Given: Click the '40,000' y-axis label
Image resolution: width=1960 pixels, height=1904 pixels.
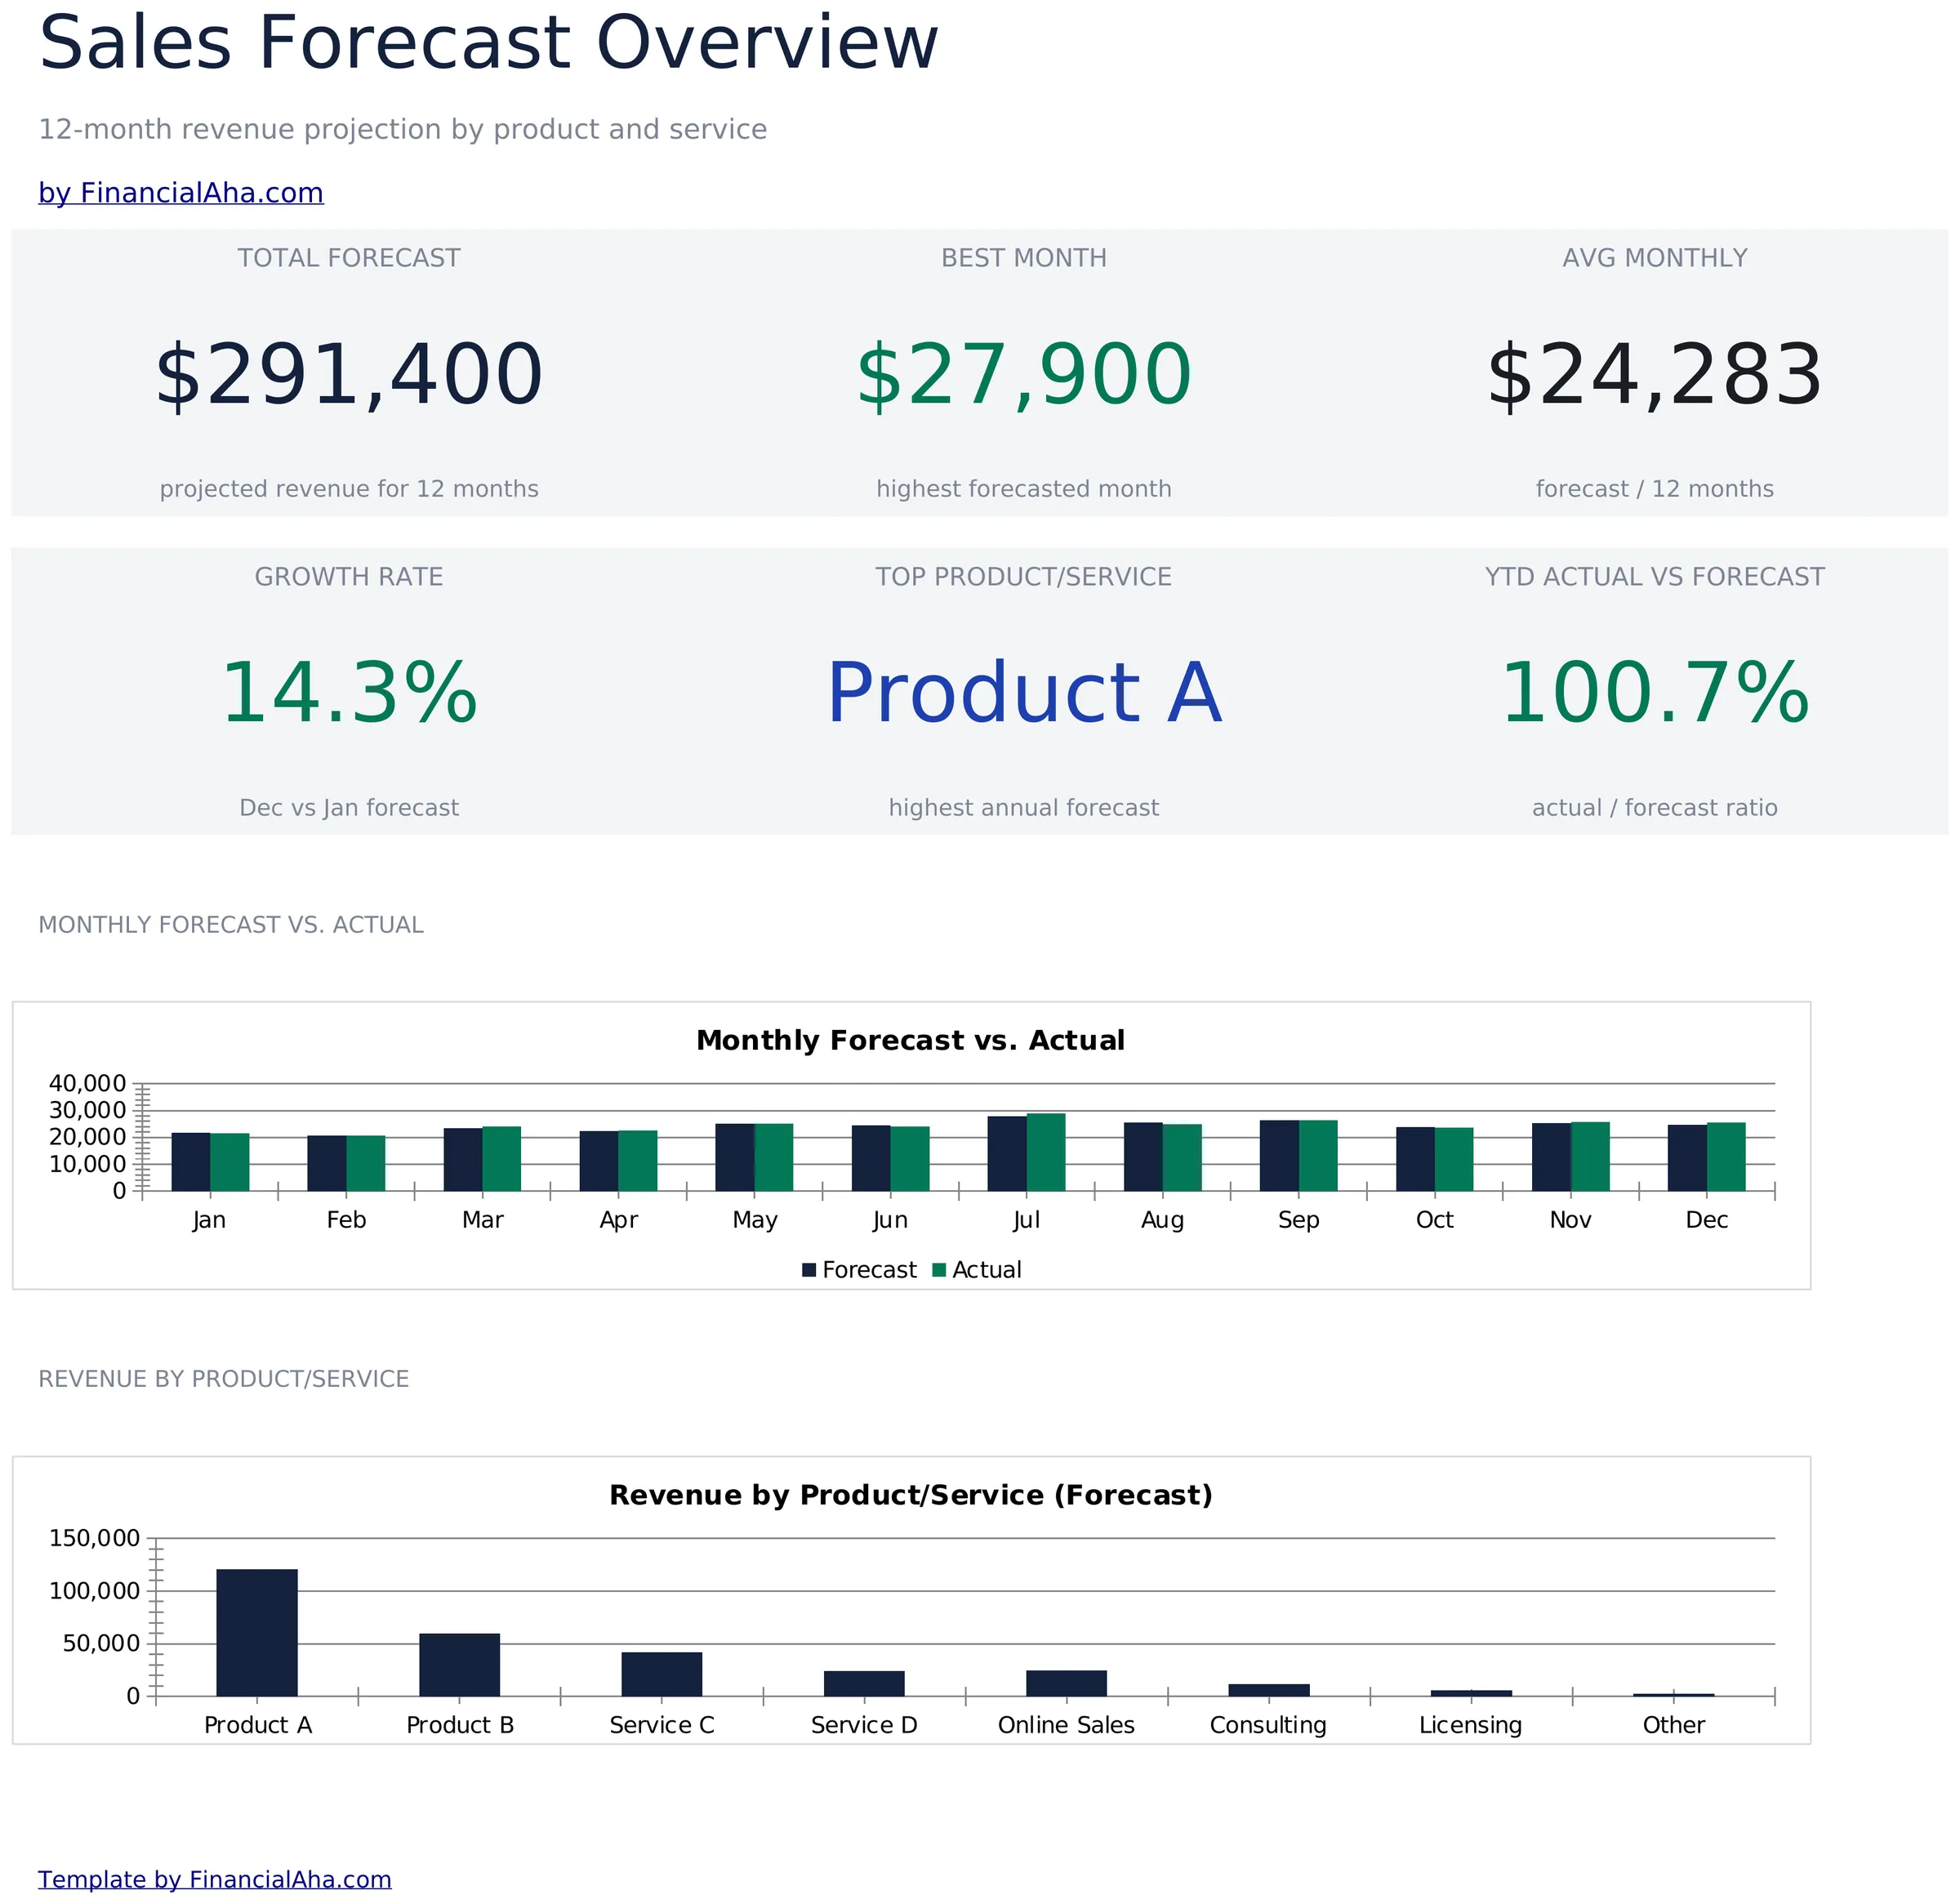Looking at the screenshot, I should tap(88, 1084).
